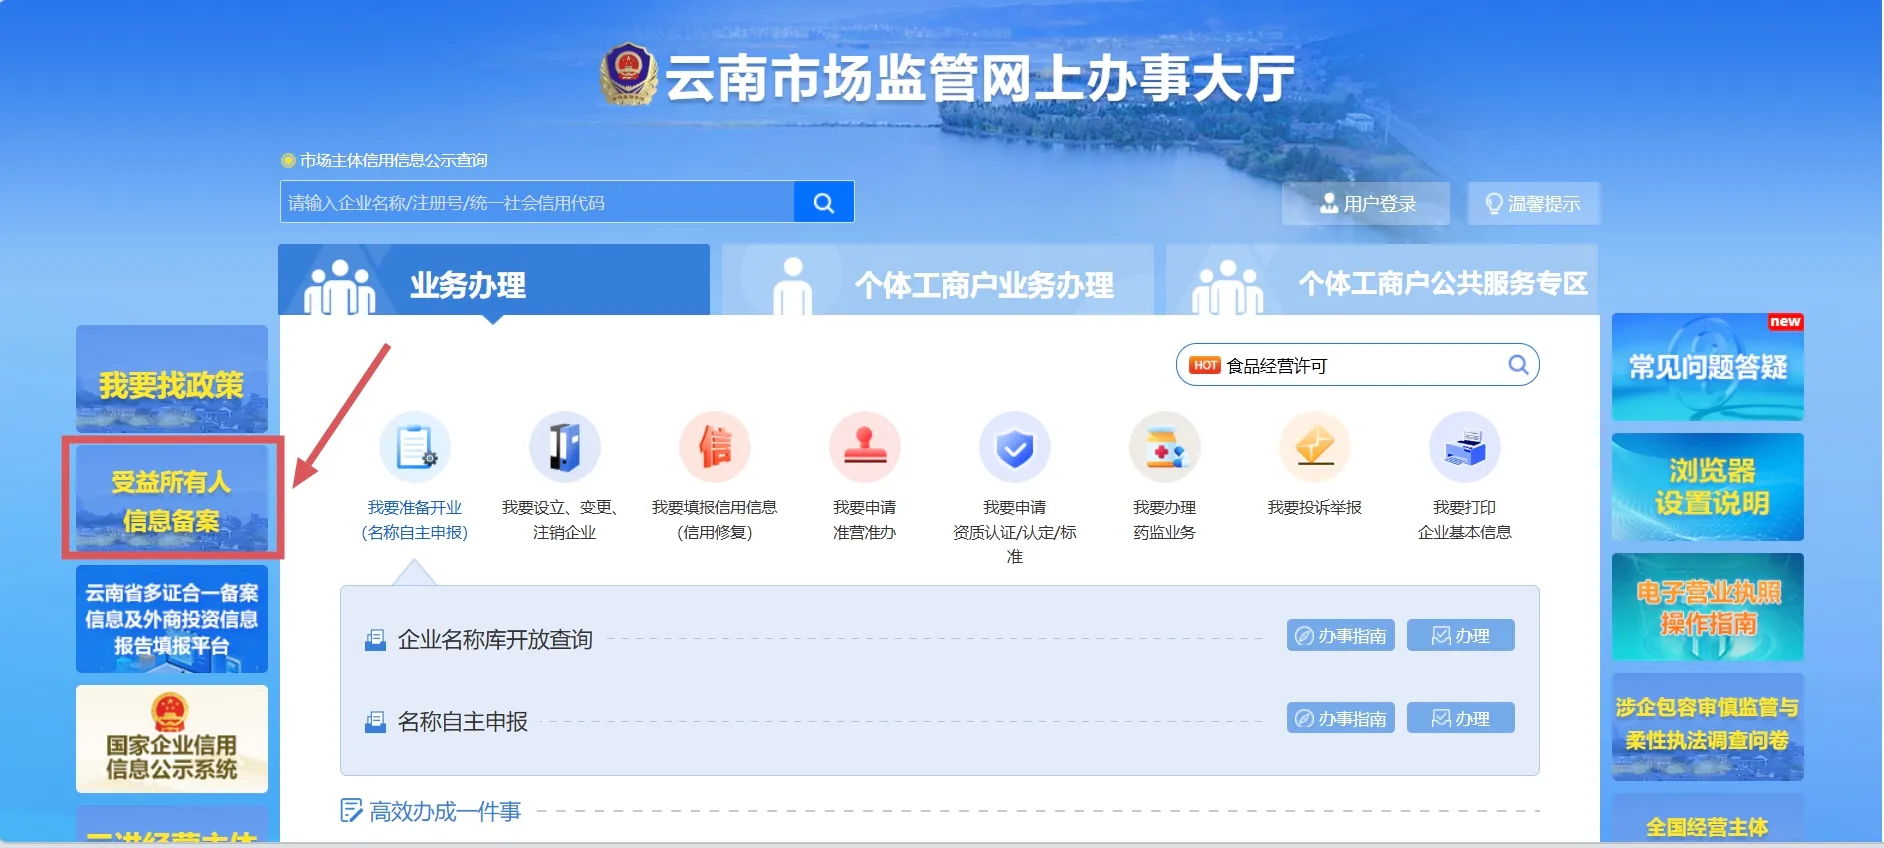Open 浏览器设置说明 banner
1884x848 pixels.
pyautogui.click(x=1708, y=487)
